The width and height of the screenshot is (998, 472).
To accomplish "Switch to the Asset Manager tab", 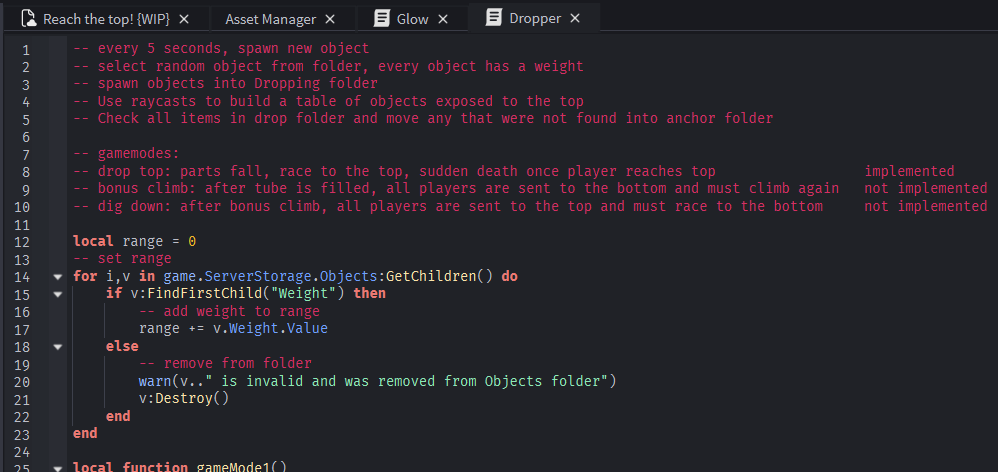I will pos(270,19).
